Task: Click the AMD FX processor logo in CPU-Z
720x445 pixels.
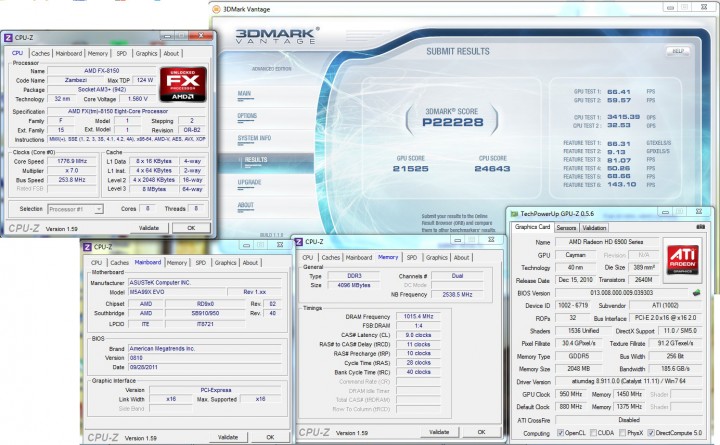Action: click(183, 84)
